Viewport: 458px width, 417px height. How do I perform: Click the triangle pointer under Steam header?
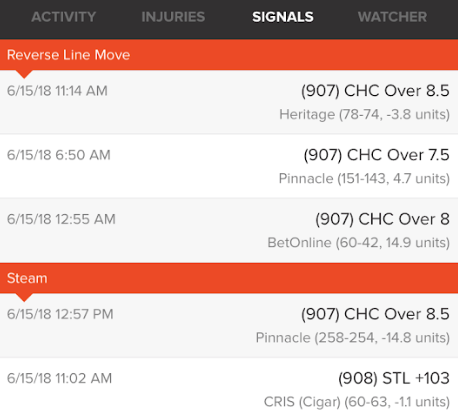(24, 298)
